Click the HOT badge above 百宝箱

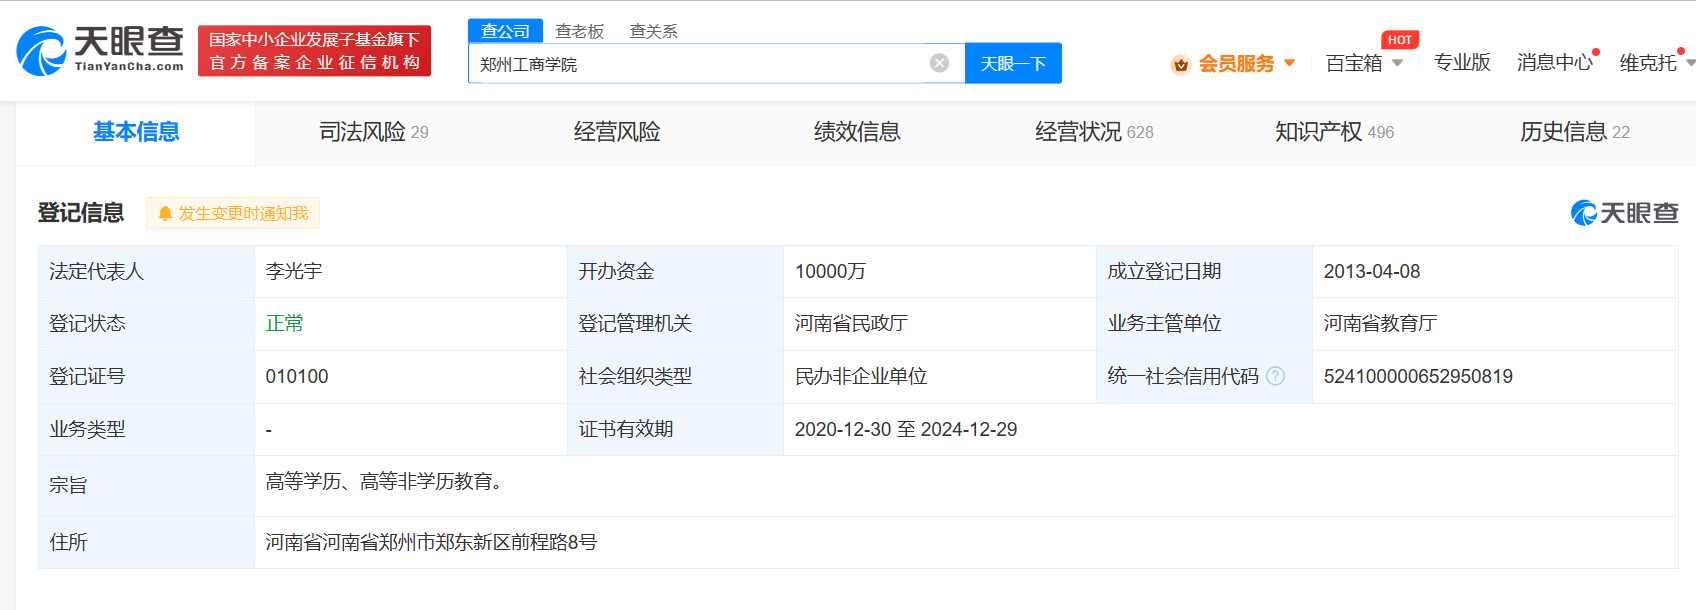click(x=1400, y=40)
